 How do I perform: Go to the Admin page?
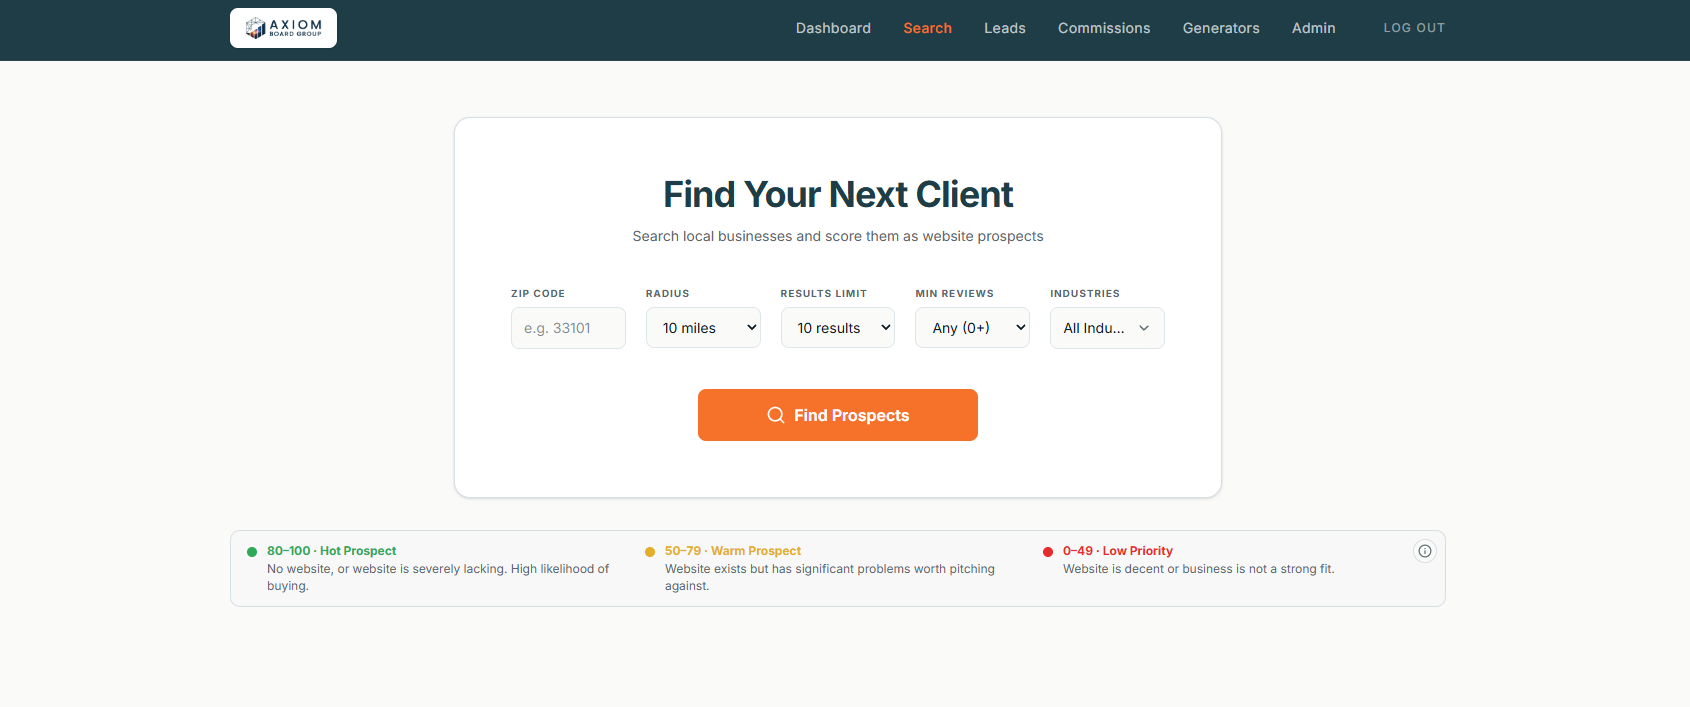[1313, 28]
